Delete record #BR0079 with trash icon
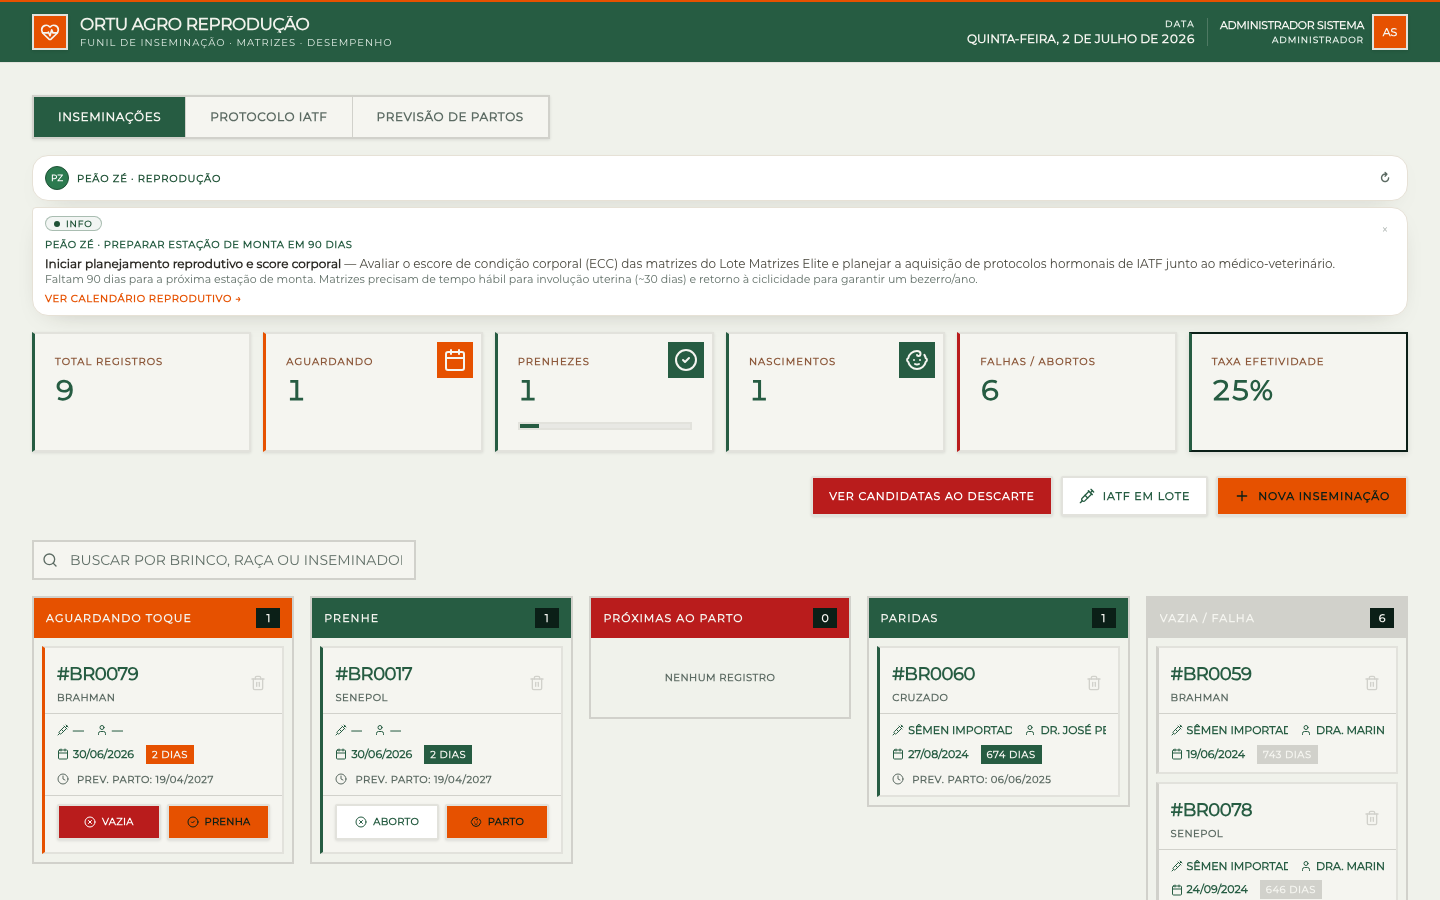 pyautogui.click(x=258, y=683)
